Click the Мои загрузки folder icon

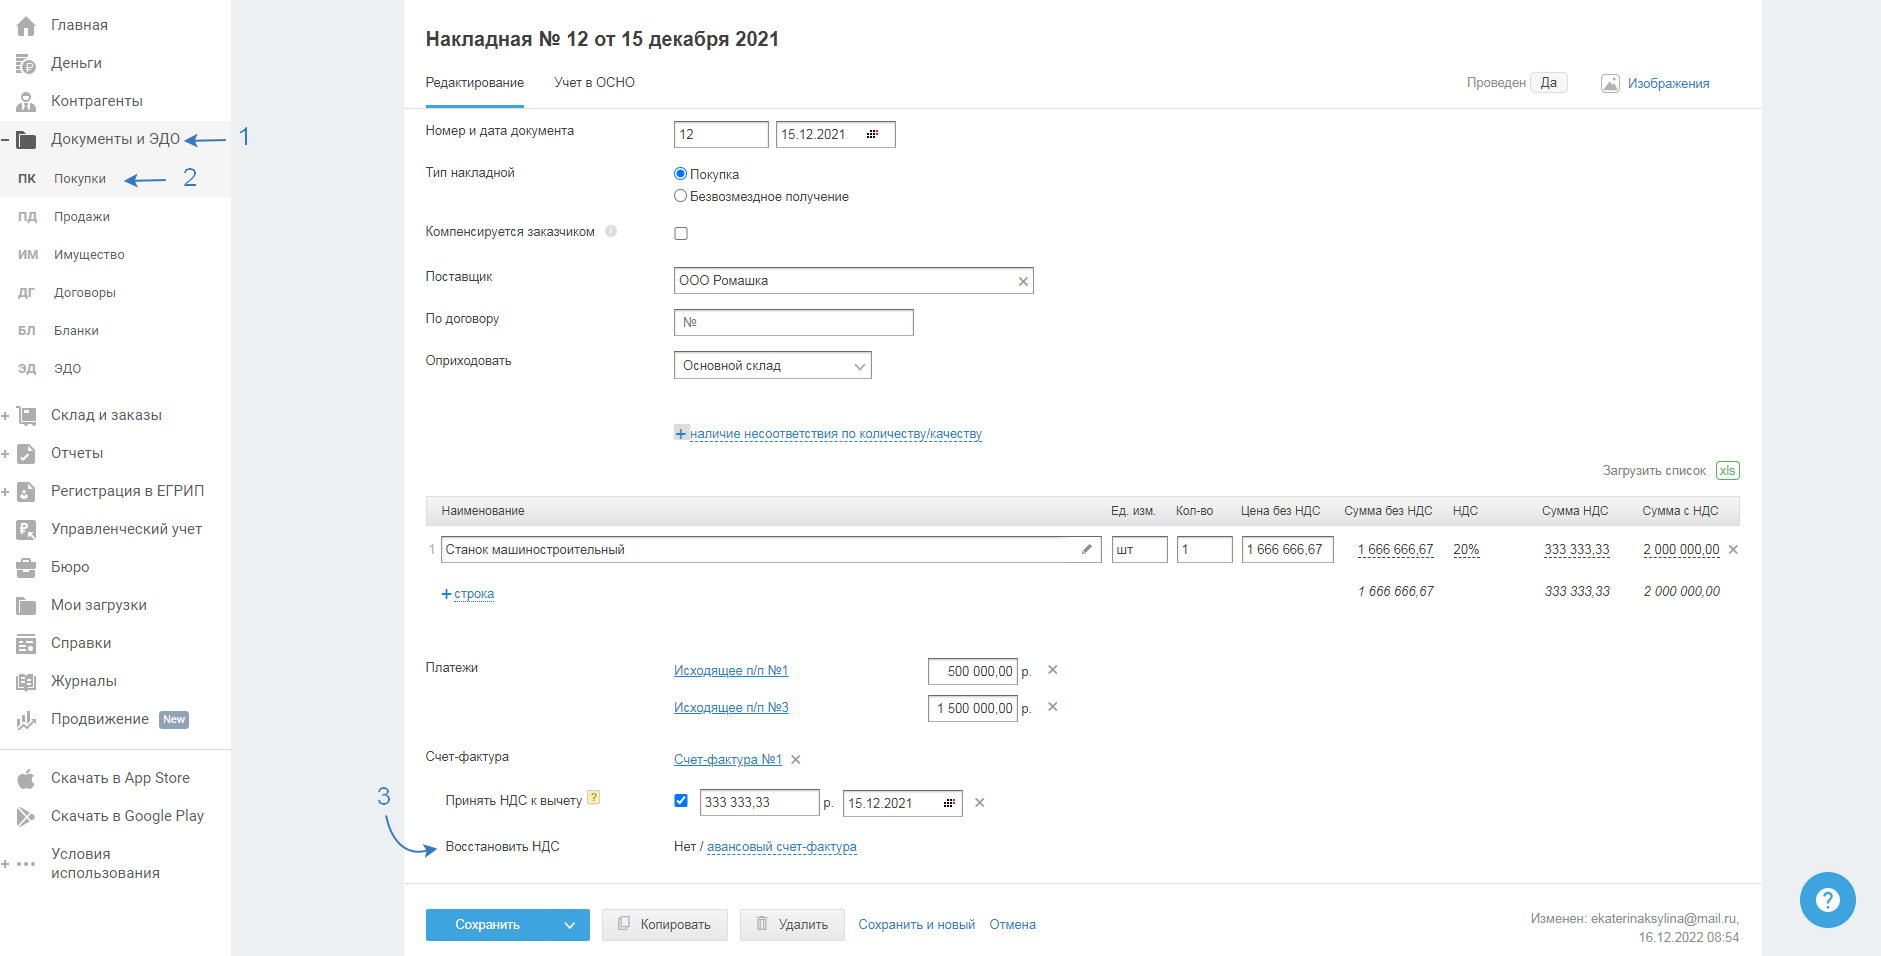[26, 606]
